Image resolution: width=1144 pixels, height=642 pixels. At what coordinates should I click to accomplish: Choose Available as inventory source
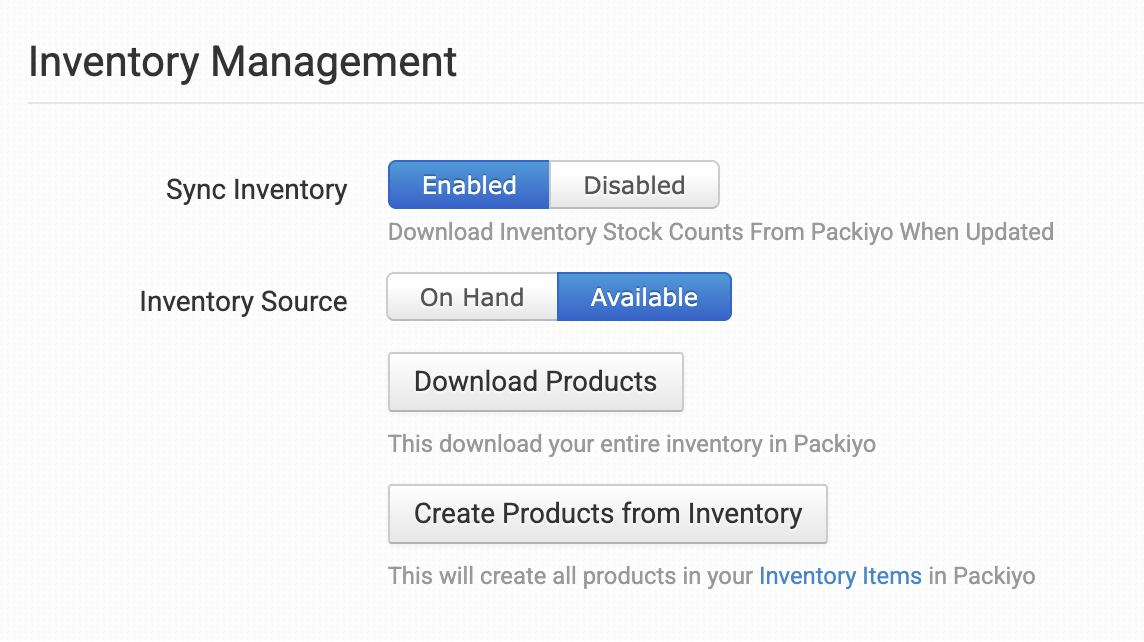(644, 297)
